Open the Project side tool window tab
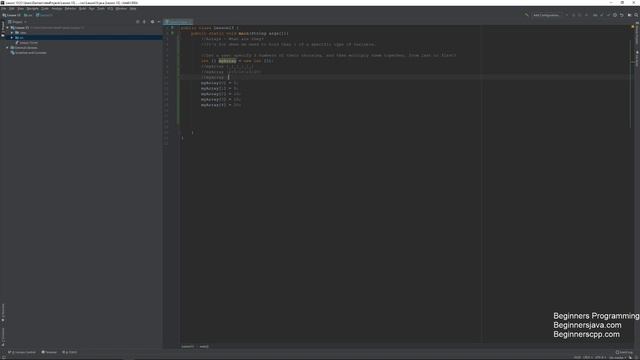 [3, 28]
